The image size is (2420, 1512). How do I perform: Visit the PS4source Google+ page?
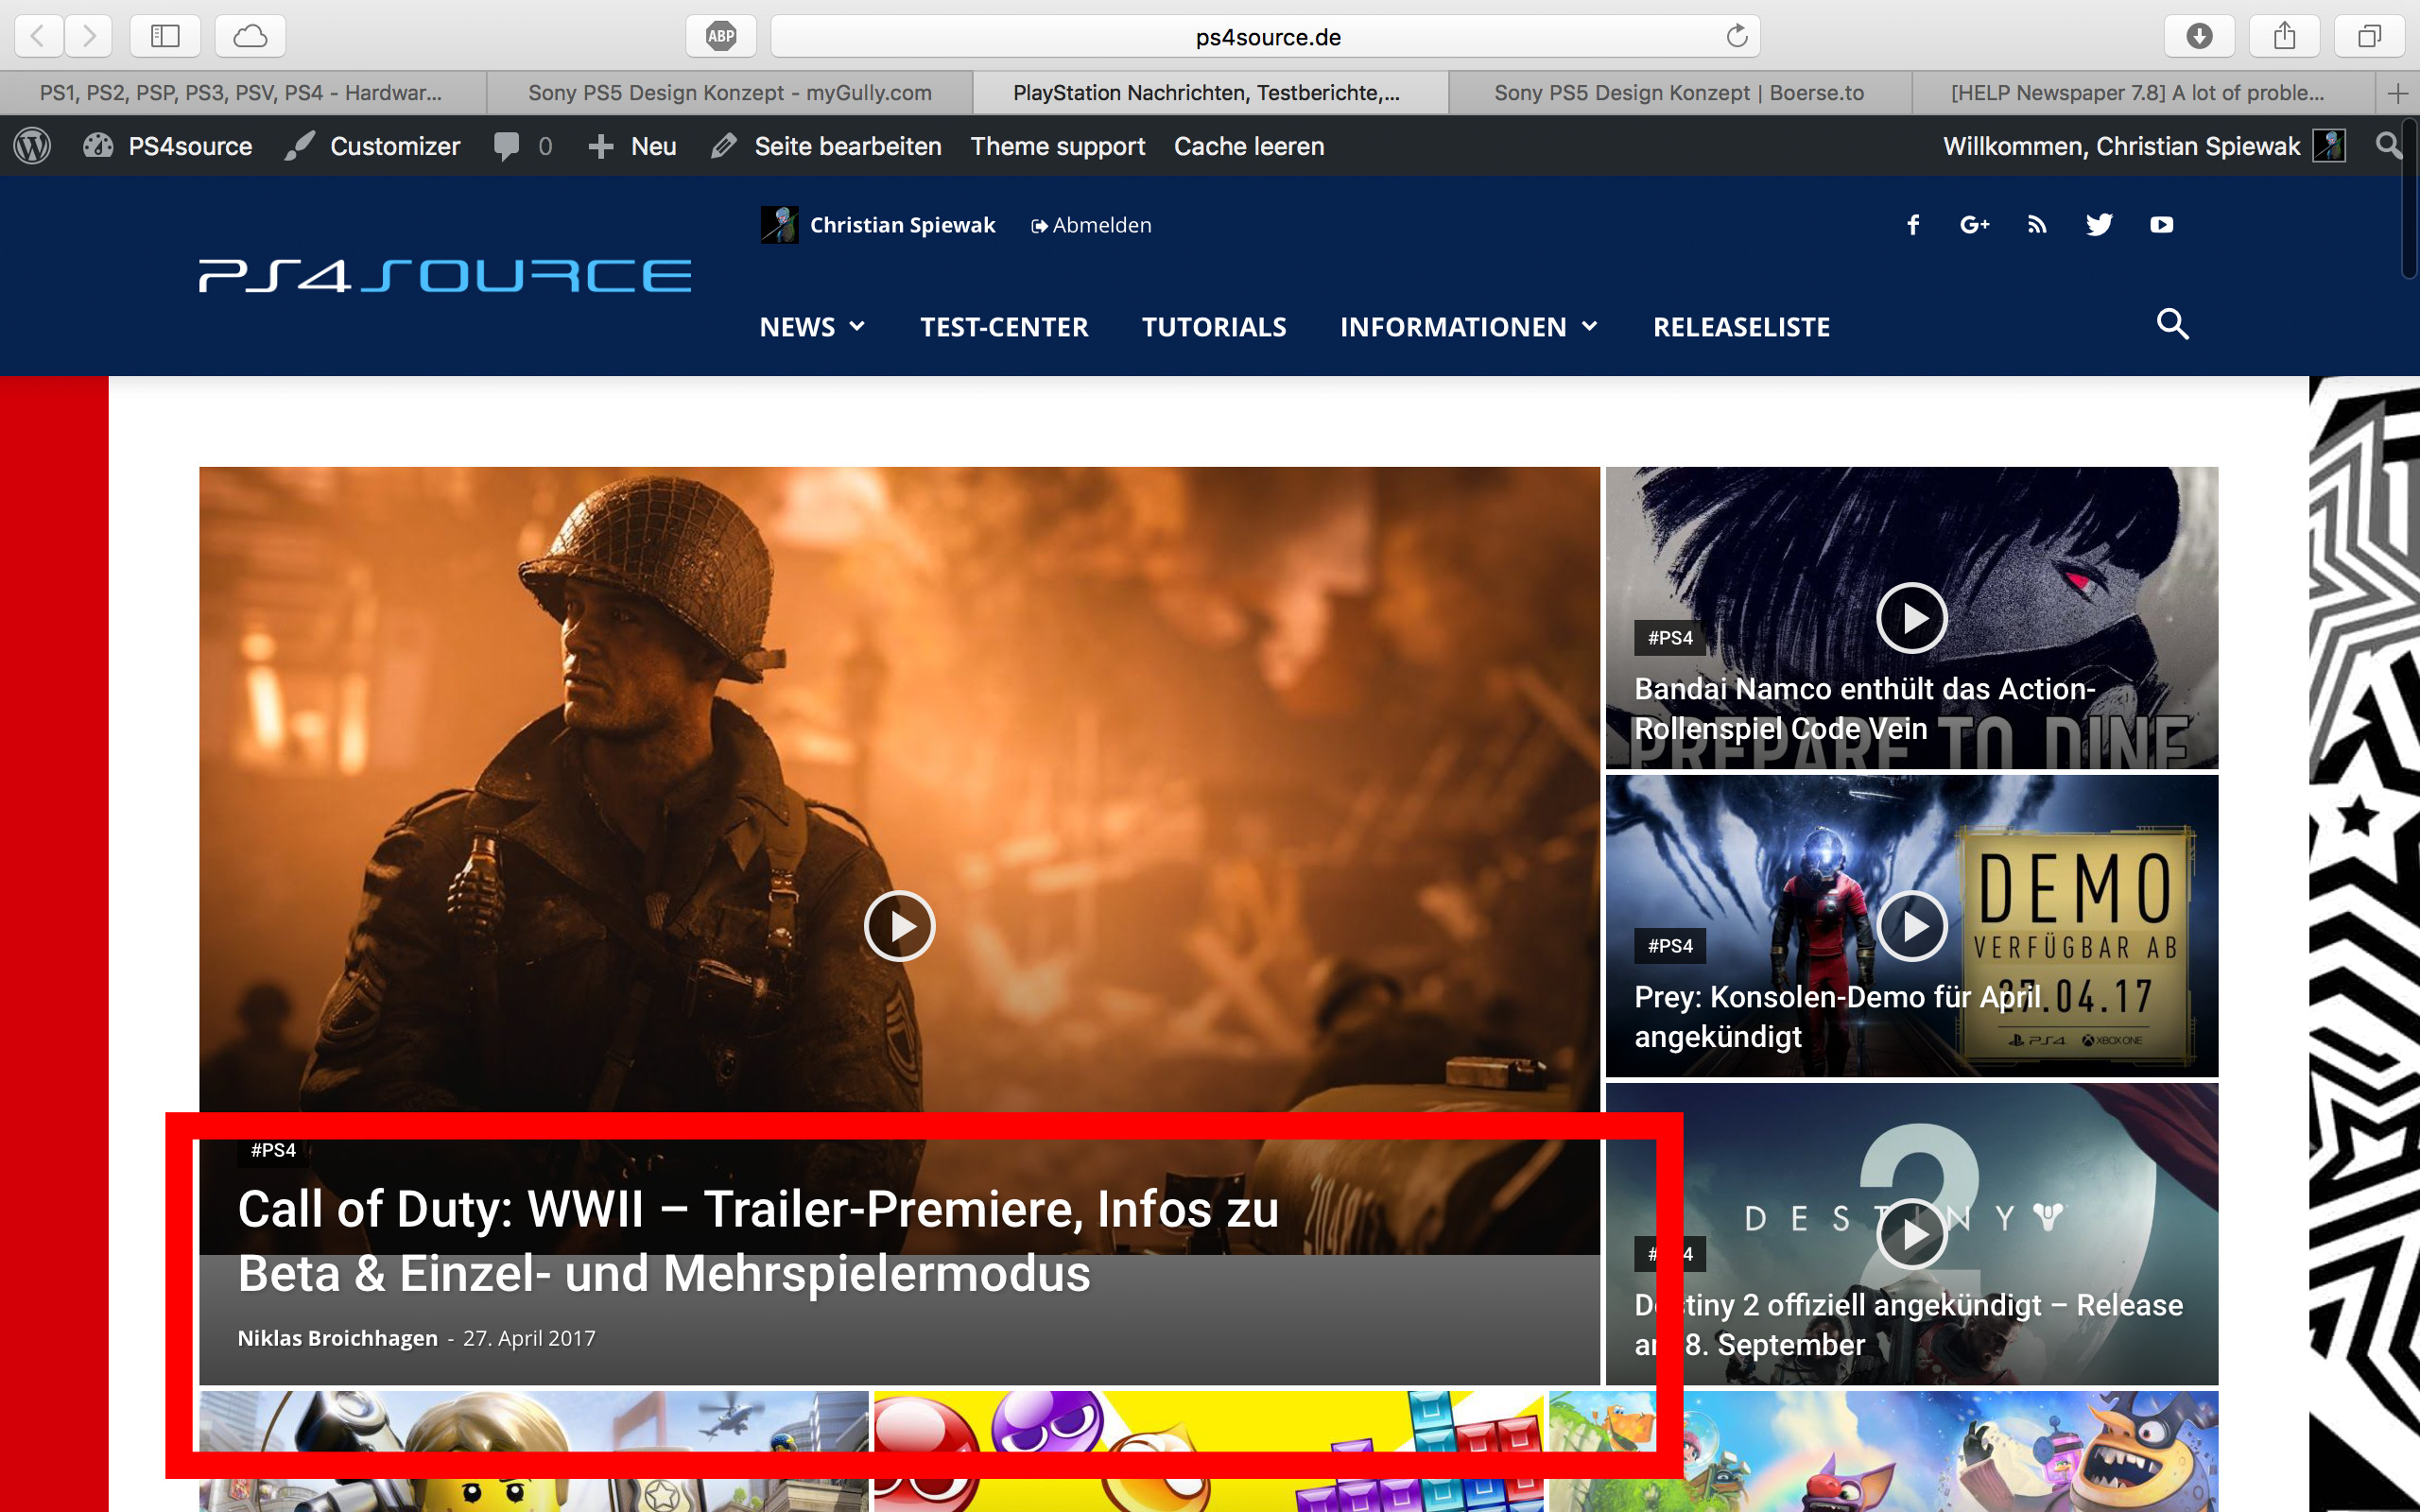pos(1975,225)
